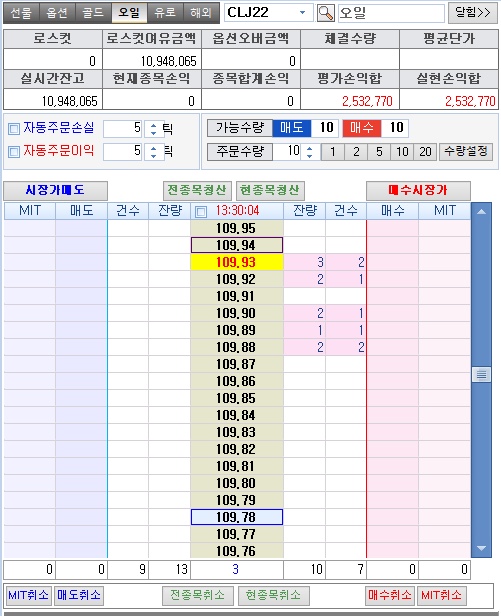
Task: Click the vertical scrollbar thumb
Action: [x=481, y=374]
